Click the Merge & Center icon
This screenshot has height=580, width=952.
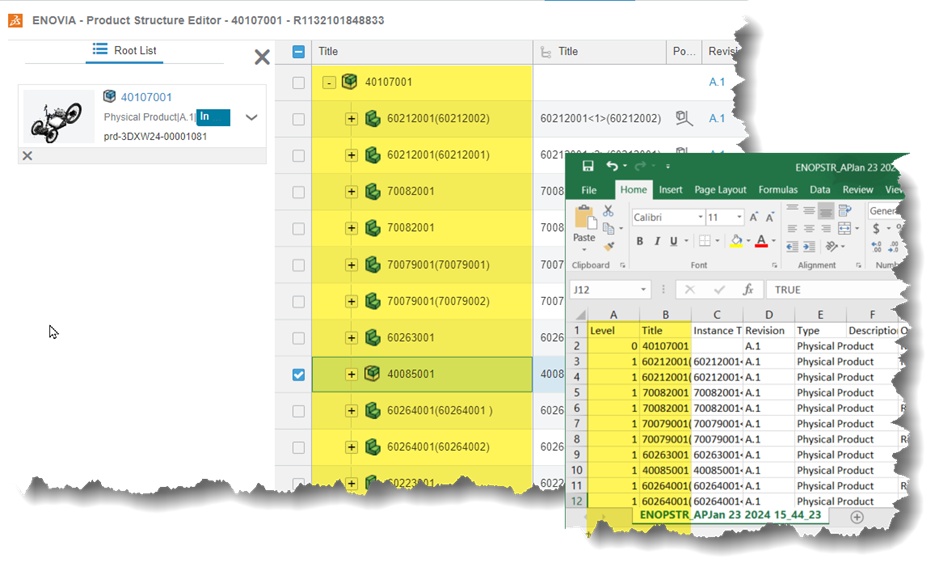pos(844,228)
